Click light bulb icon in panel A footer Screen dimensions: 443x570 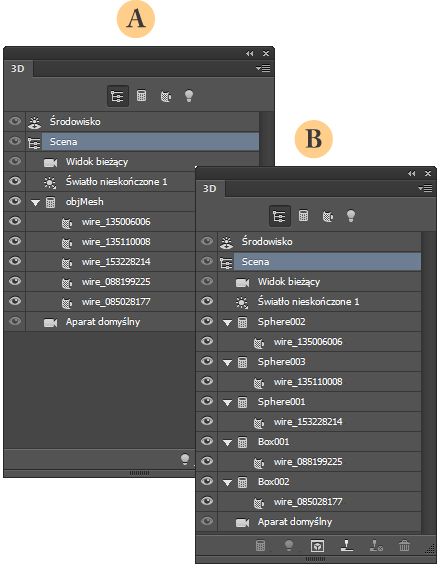click(x=185, y=459)
